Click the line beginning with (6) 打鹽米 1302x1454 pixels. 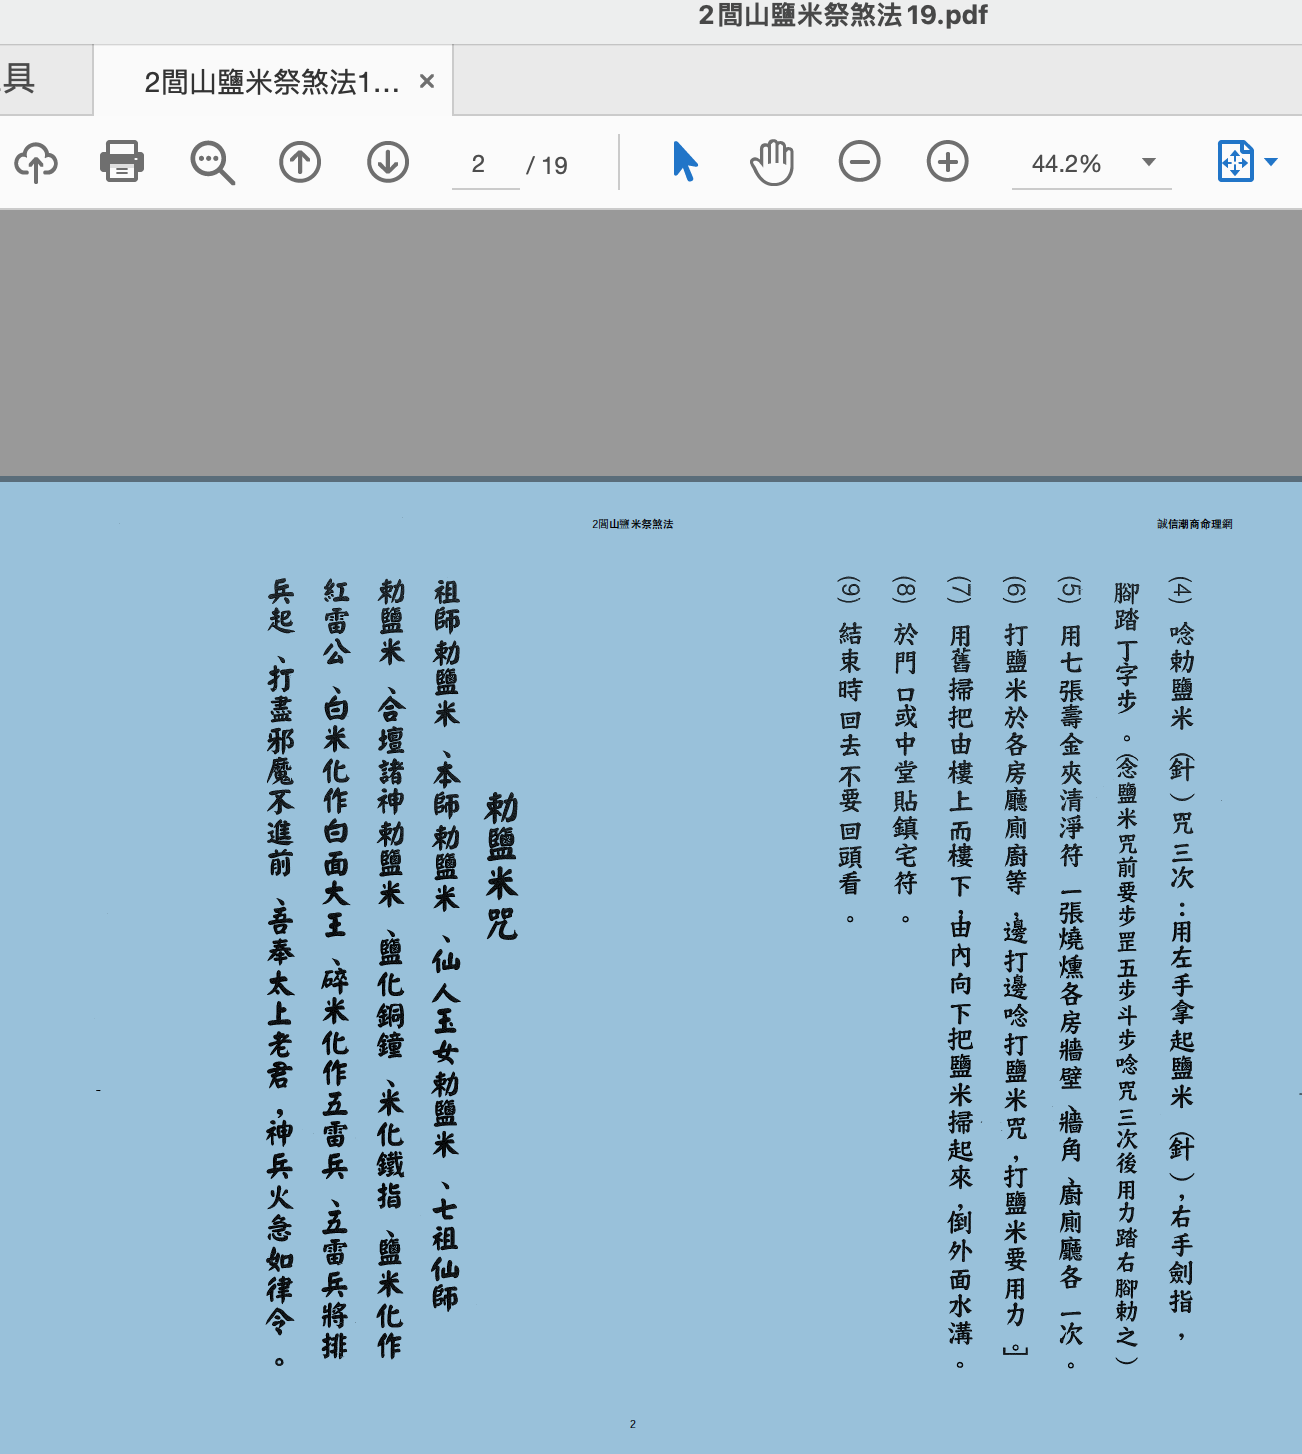1016,966
